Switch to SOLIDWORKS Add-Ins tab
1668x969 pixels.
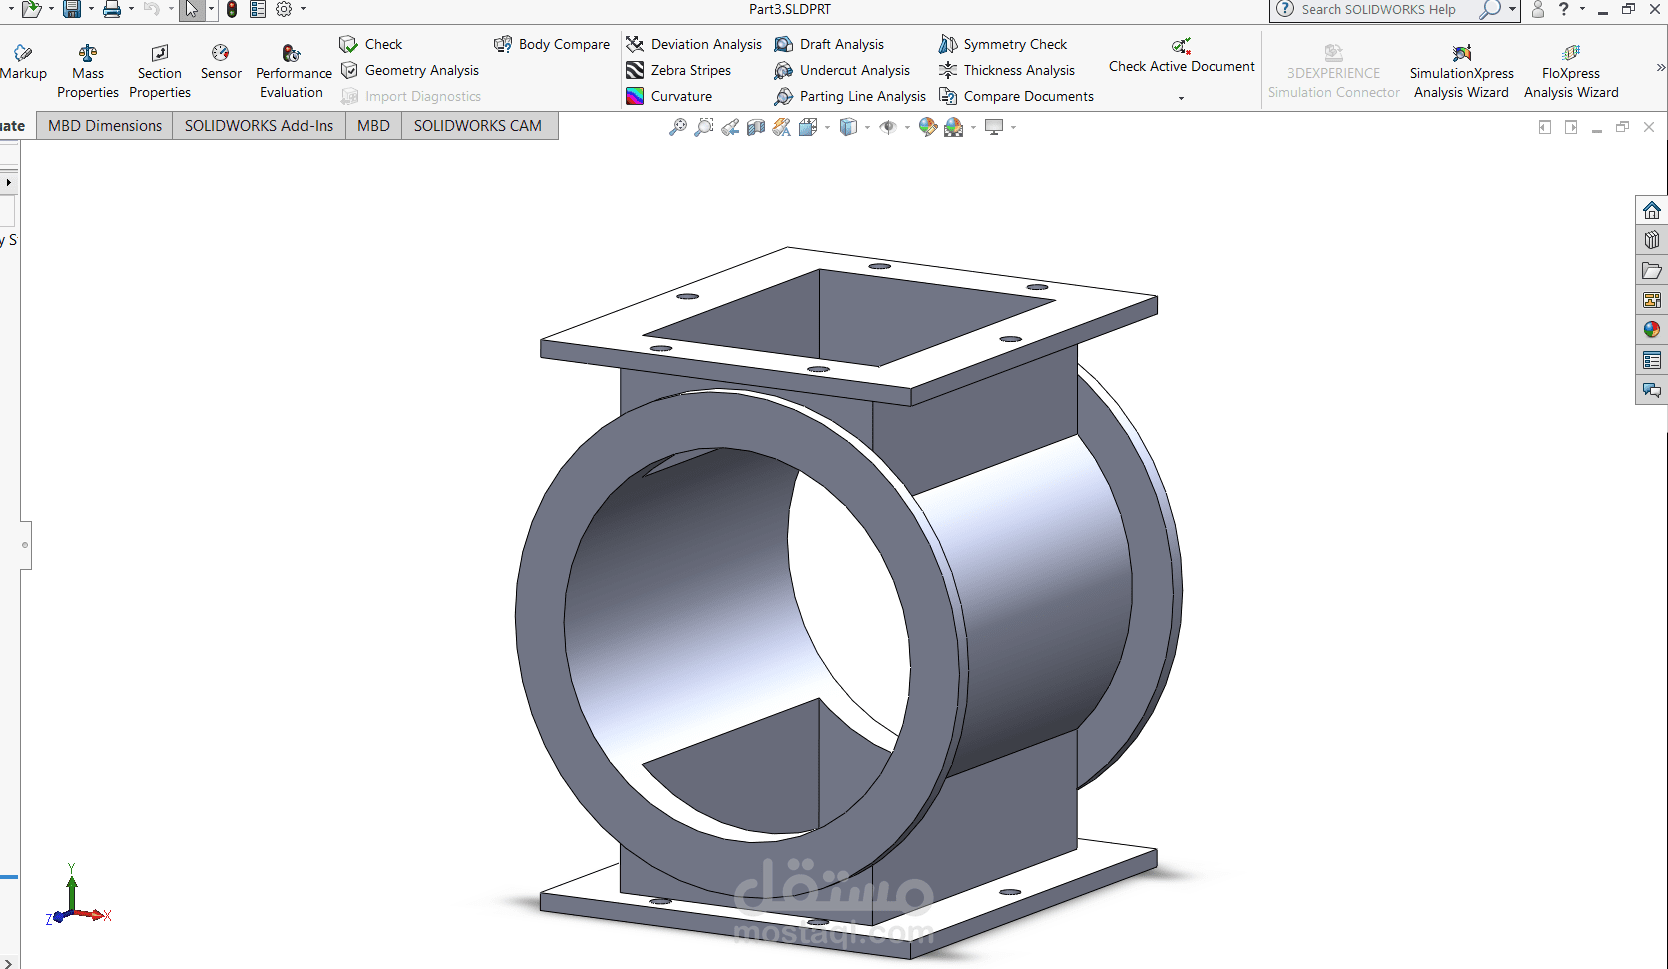(259, 126)
